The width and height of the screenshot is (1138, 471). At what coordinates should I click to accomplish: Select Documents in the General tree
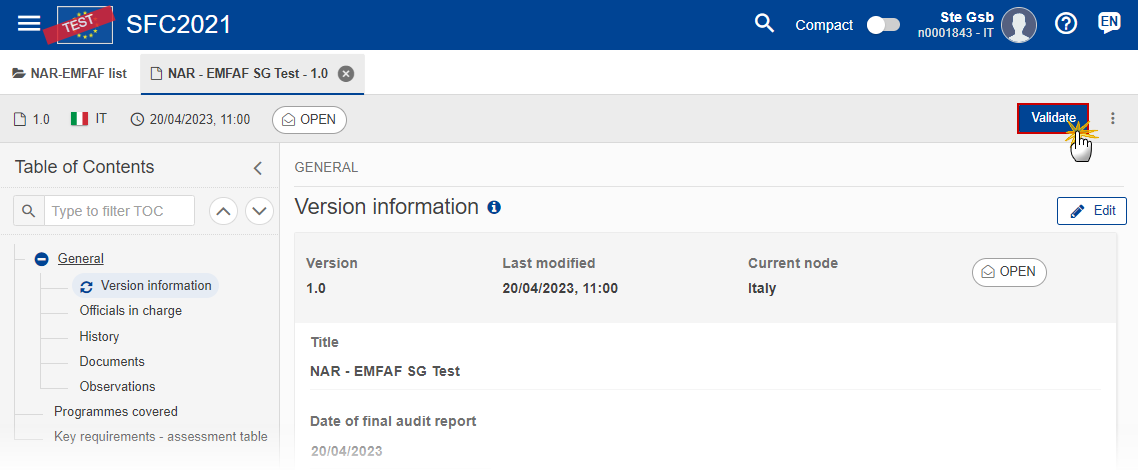[x=112, y=361]
